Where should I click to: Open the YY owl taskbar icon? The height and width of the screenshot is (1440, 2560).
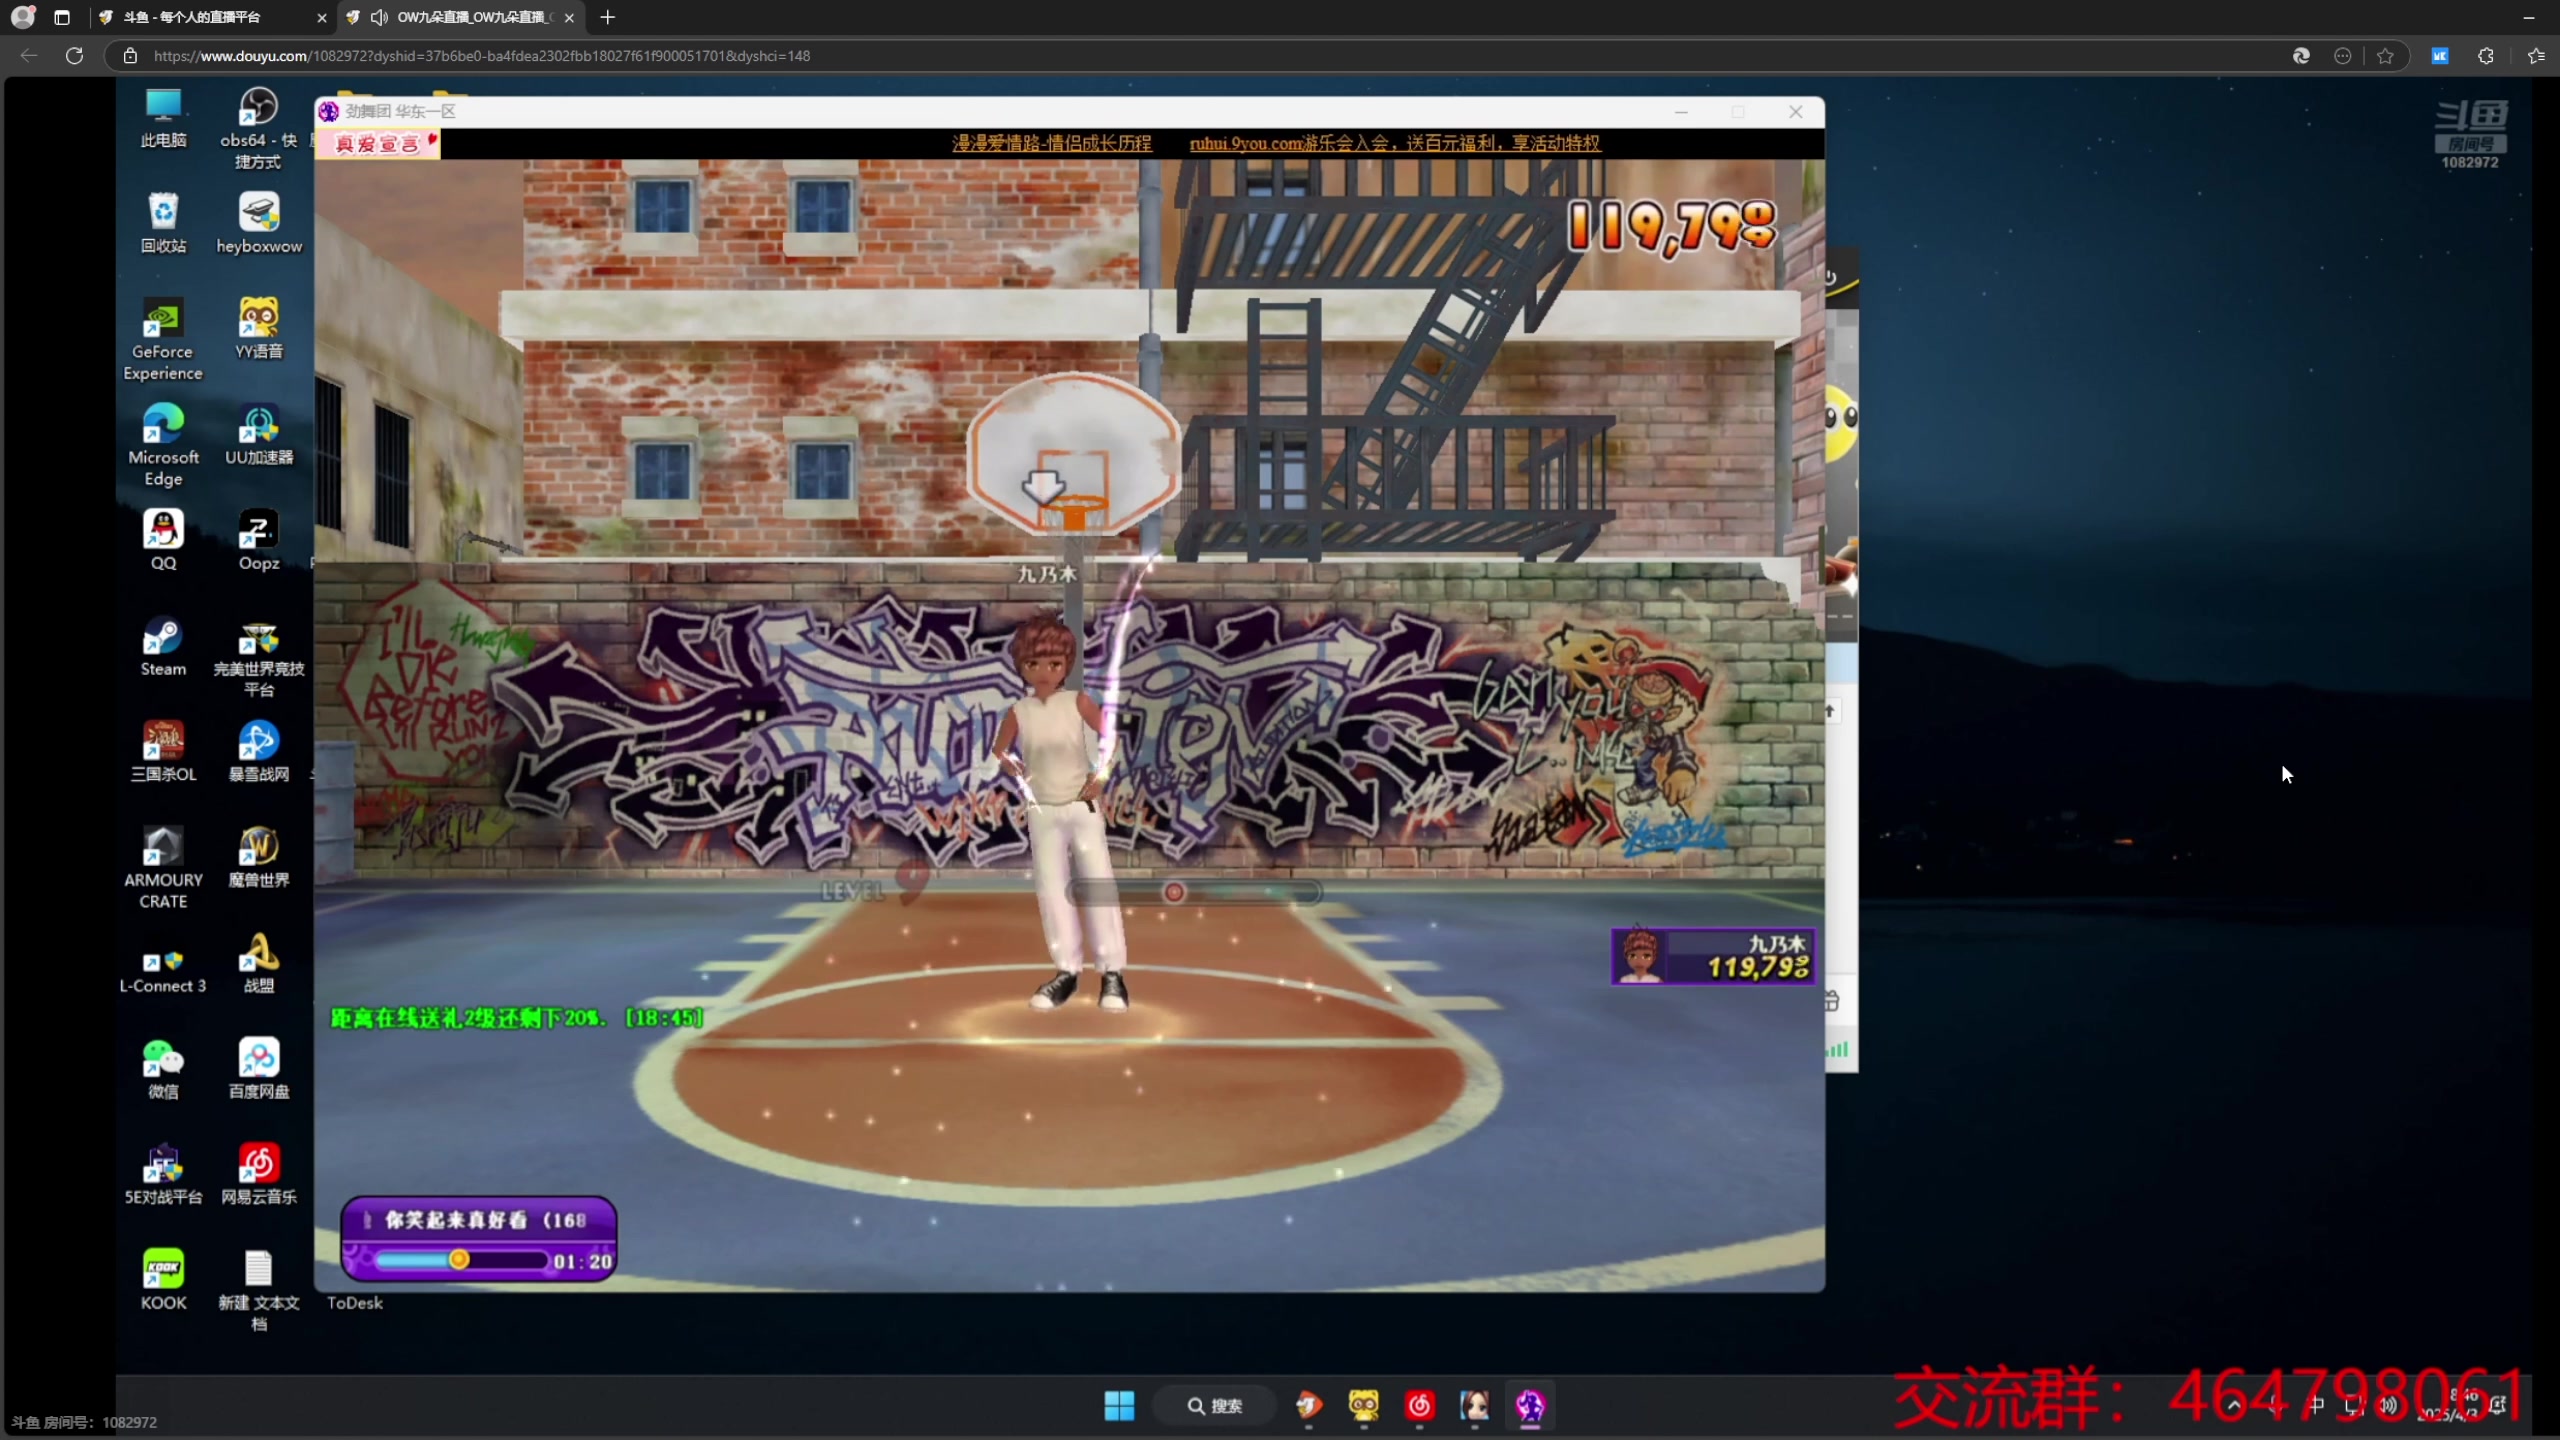coord(1364,1406)
